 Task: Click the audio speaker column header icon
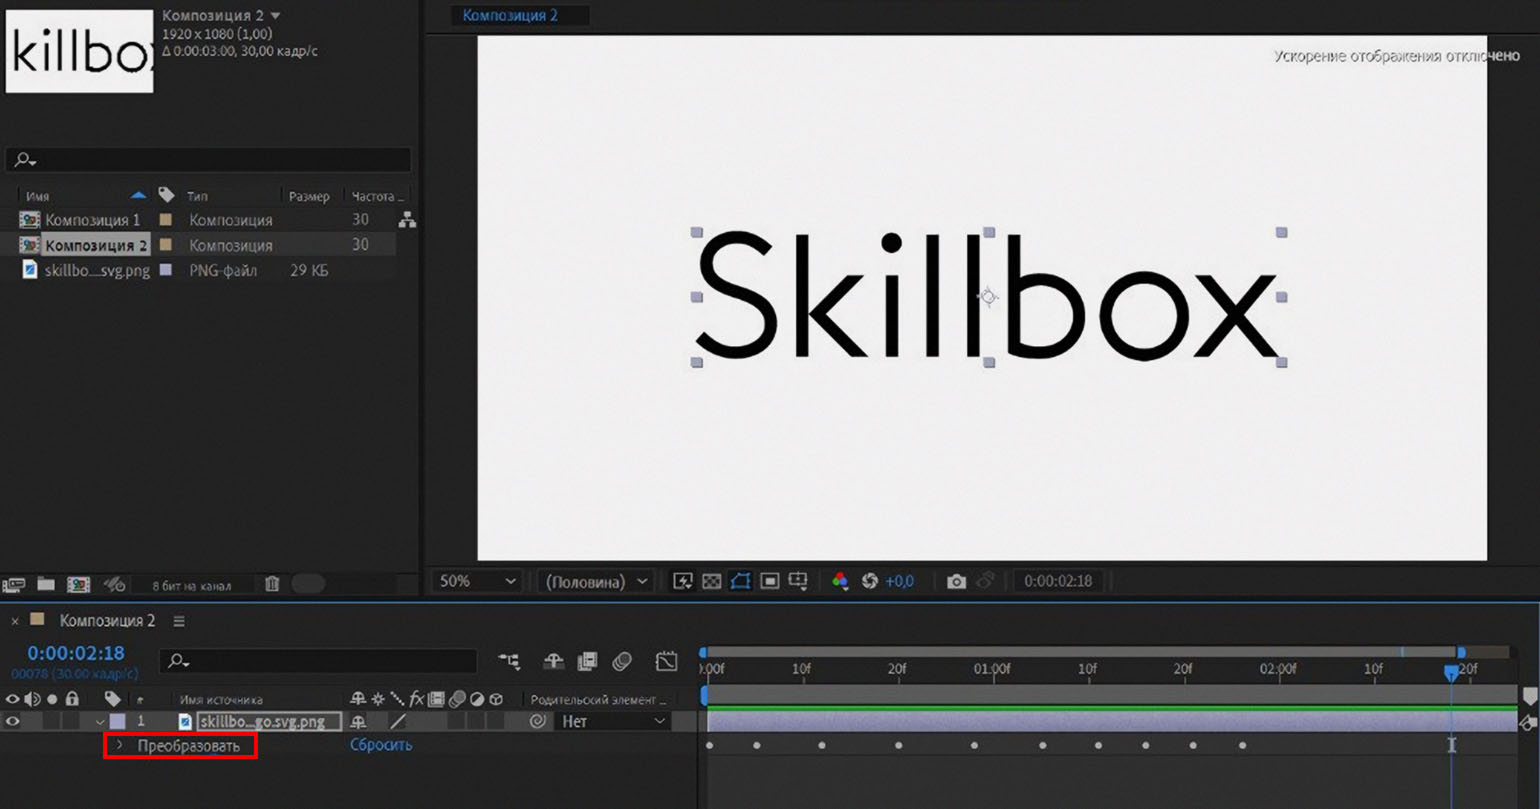point(32,699)
